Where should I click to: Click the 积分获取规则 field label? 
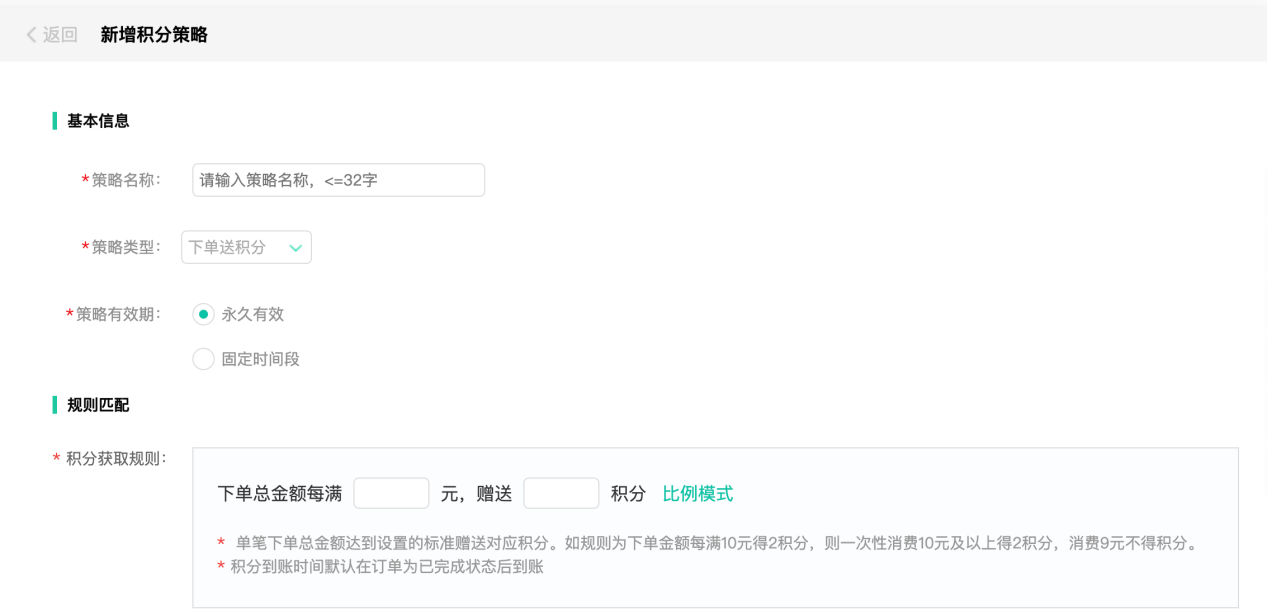(x=115, y=459)
